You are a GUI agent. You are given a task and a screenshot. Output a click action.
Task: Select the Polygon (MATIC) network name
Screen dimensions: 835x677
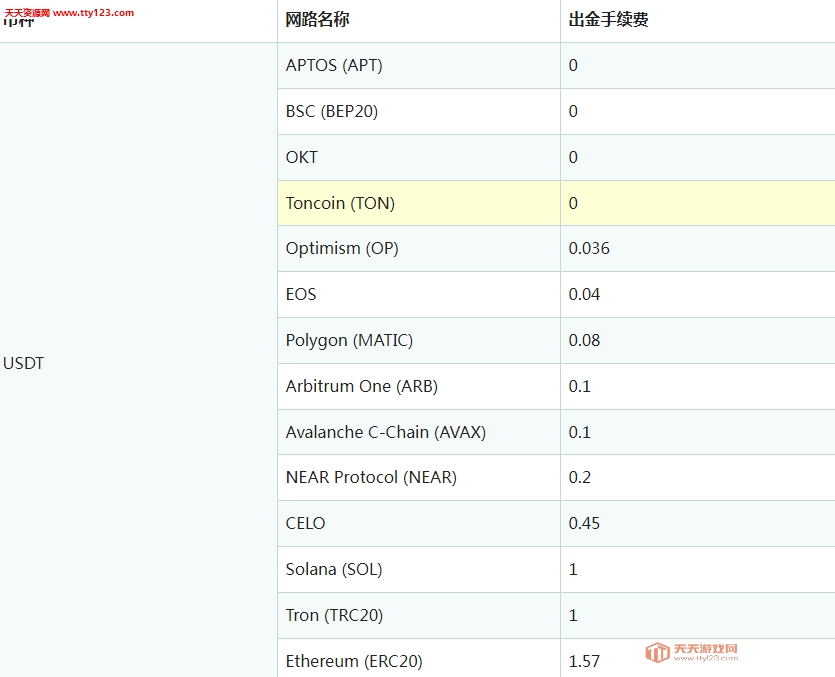point(349,340)
